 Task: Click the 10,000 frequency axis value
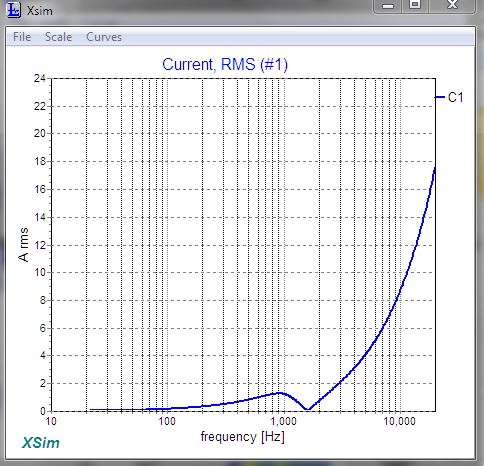pos(399,421)
